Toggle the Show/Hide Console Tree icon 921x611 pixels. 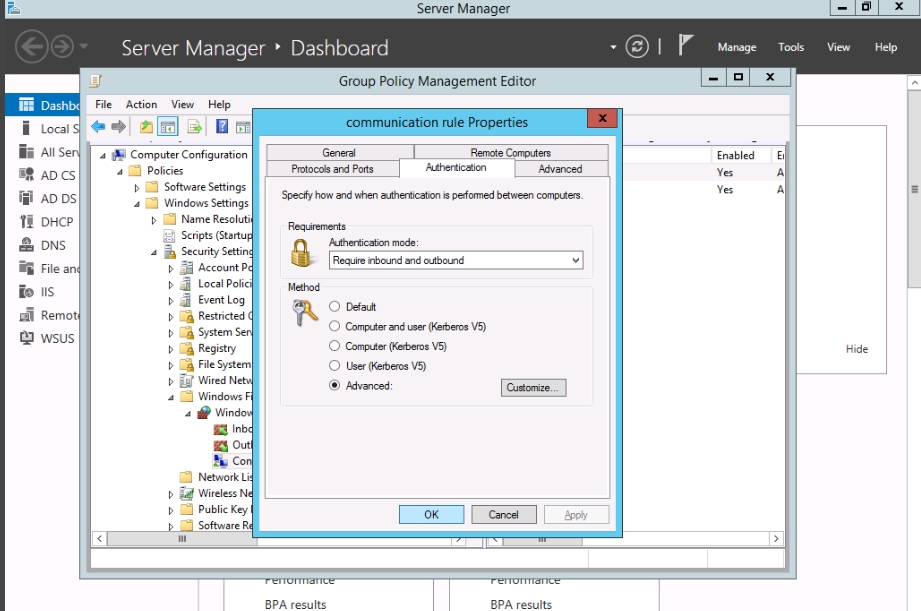pos(168,127)
